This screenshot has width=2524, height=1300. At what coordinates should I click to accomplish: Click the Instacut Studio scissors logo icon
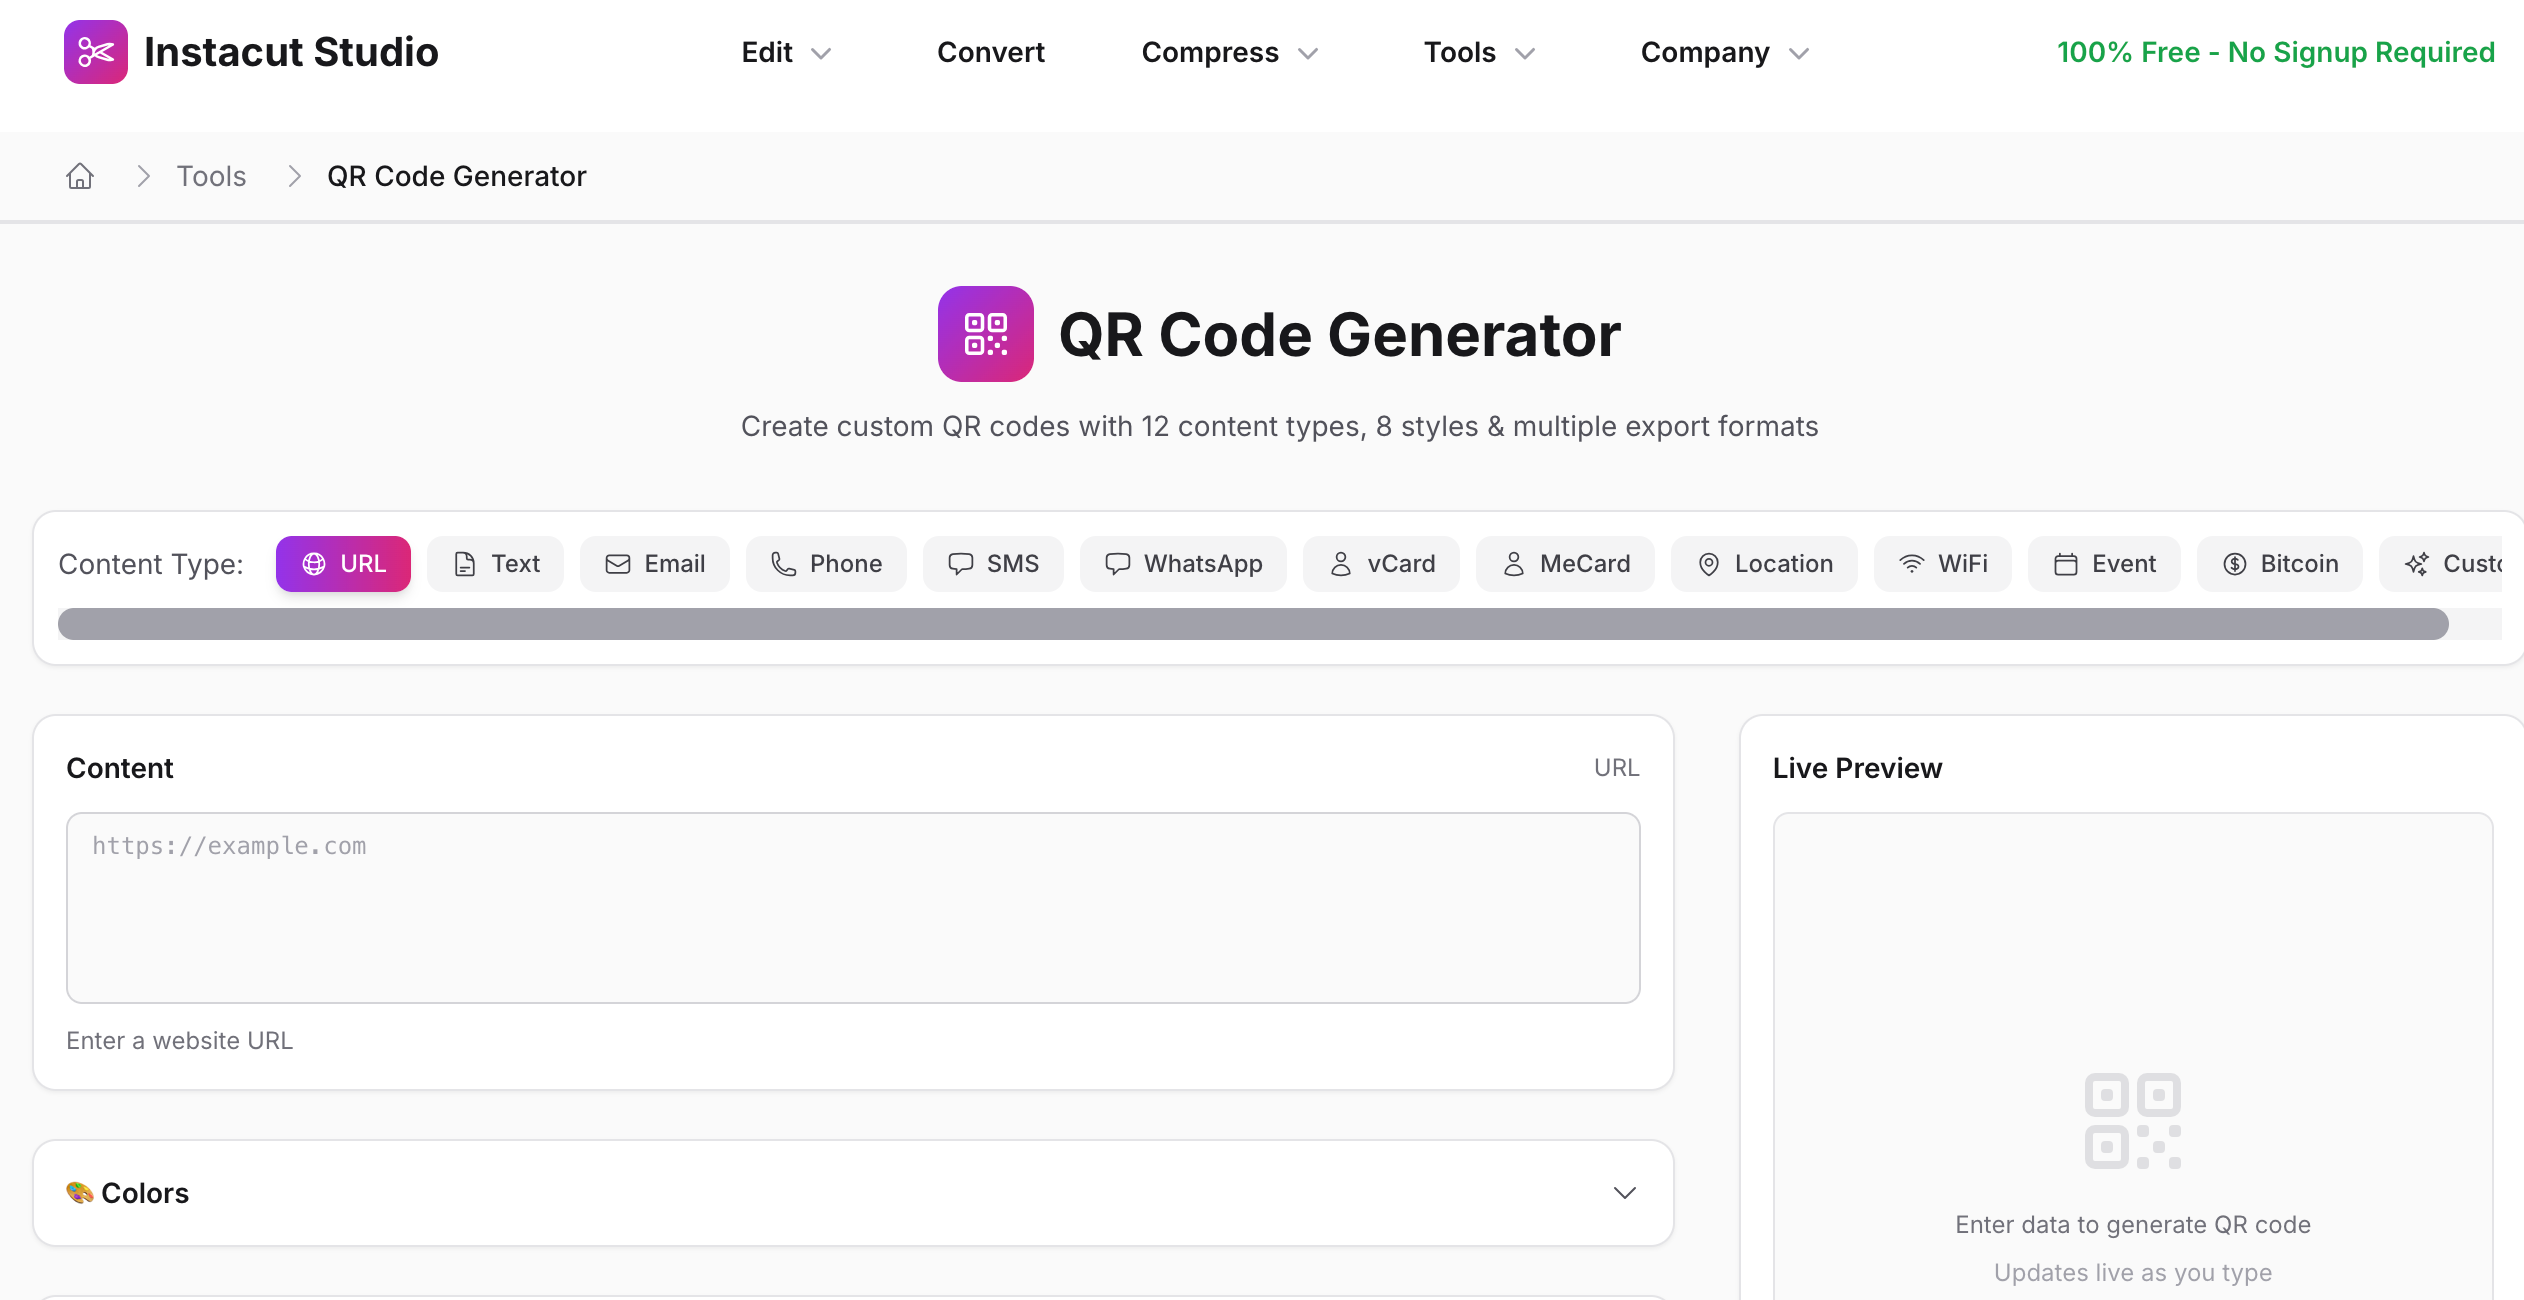[x=96, y=52]
